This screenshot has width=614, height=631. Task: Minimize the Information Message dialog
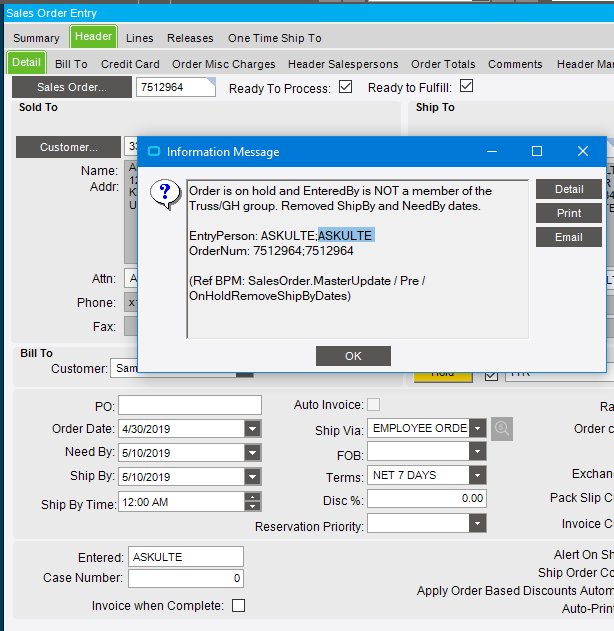click(x=491, y=151)
